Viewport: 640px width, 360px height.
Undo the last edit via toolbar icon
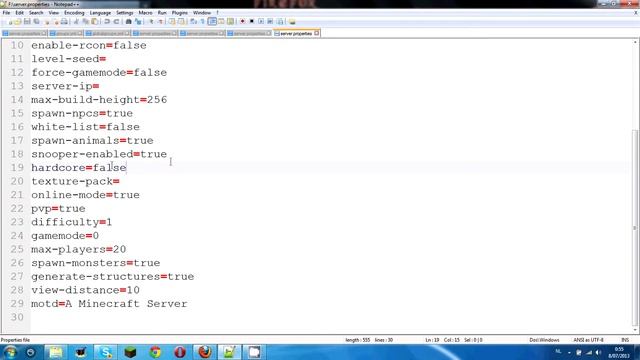pyautogui.click(x=107, y=21)
